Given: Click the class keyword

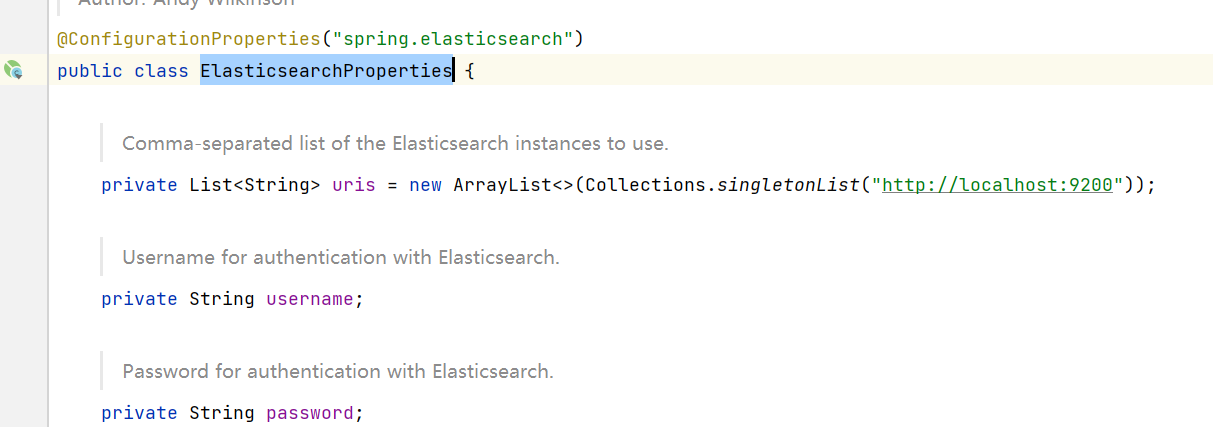Looking at the screenshot, I should 161,71.
